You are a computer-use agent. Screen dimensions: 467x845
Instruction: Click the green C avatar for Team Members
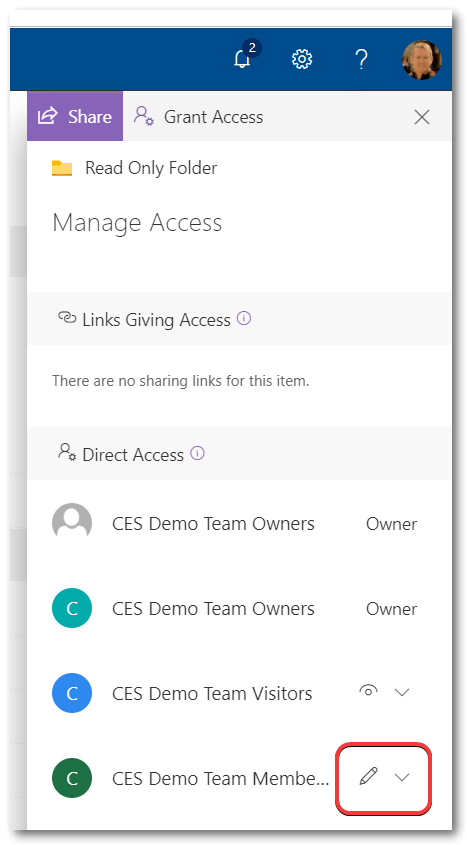tap(72, 778)
